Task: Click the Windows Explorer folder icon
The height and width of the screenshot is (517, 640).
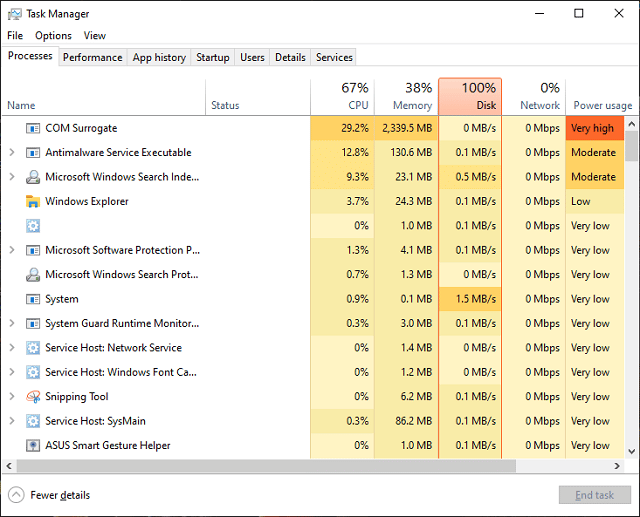Action: tap(33, 201)
